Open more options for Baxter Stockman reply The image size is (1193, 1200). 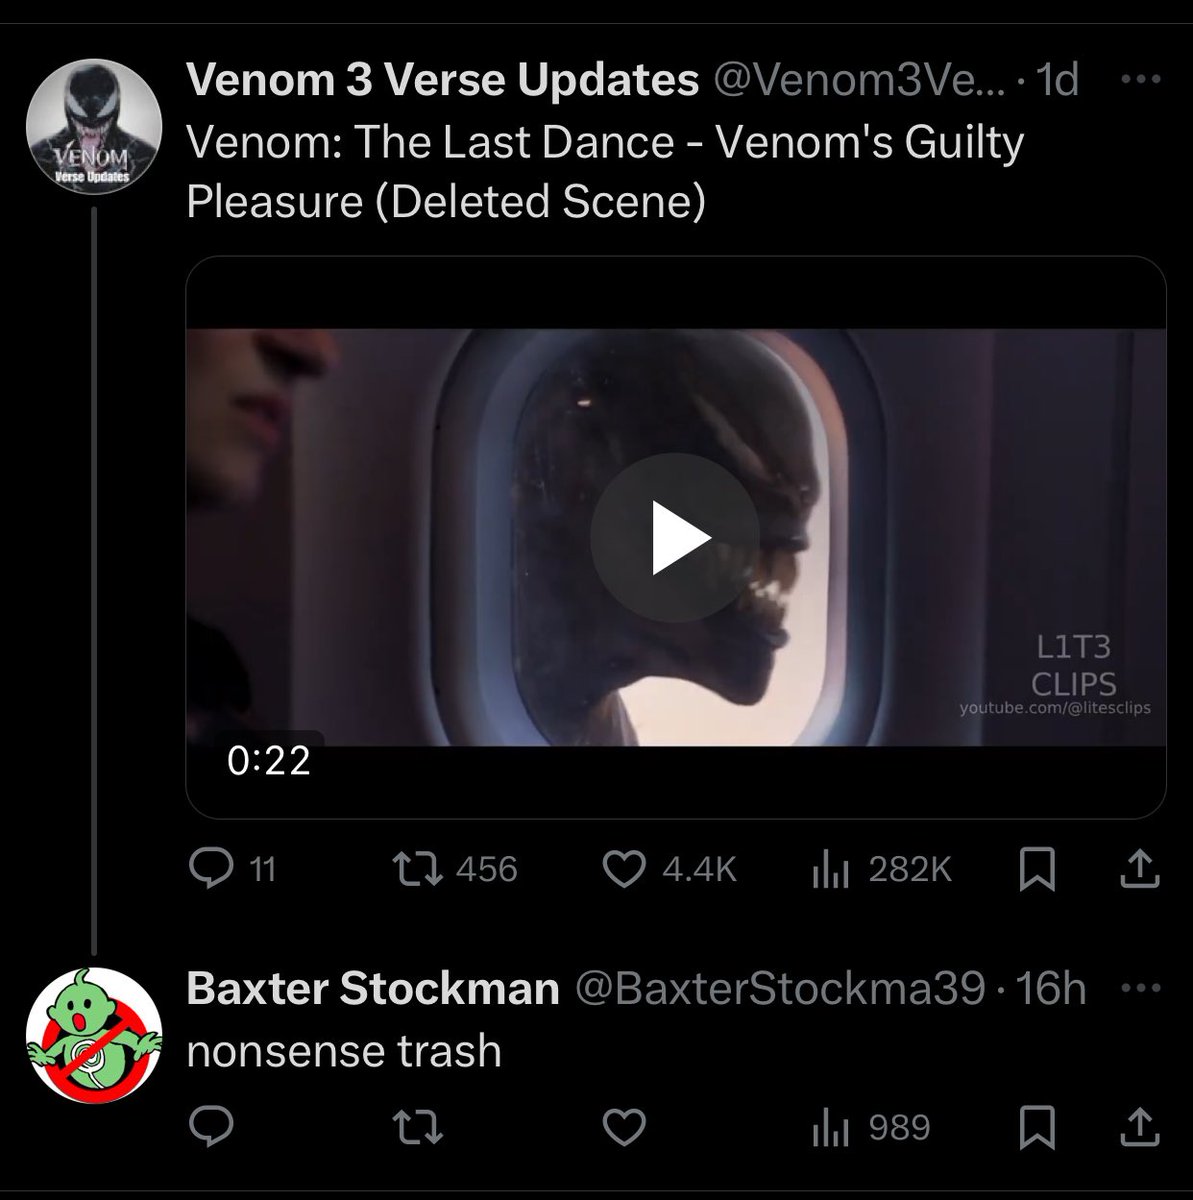[x=1140, y=988]
